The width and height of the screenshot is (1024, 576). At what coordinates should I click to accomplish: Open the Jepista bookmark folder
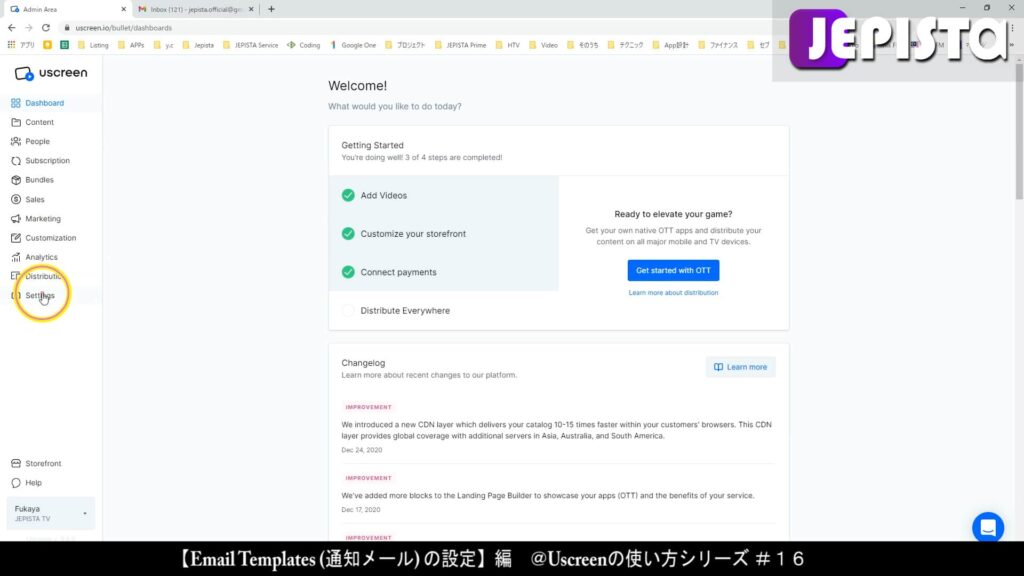coord(198,45)
